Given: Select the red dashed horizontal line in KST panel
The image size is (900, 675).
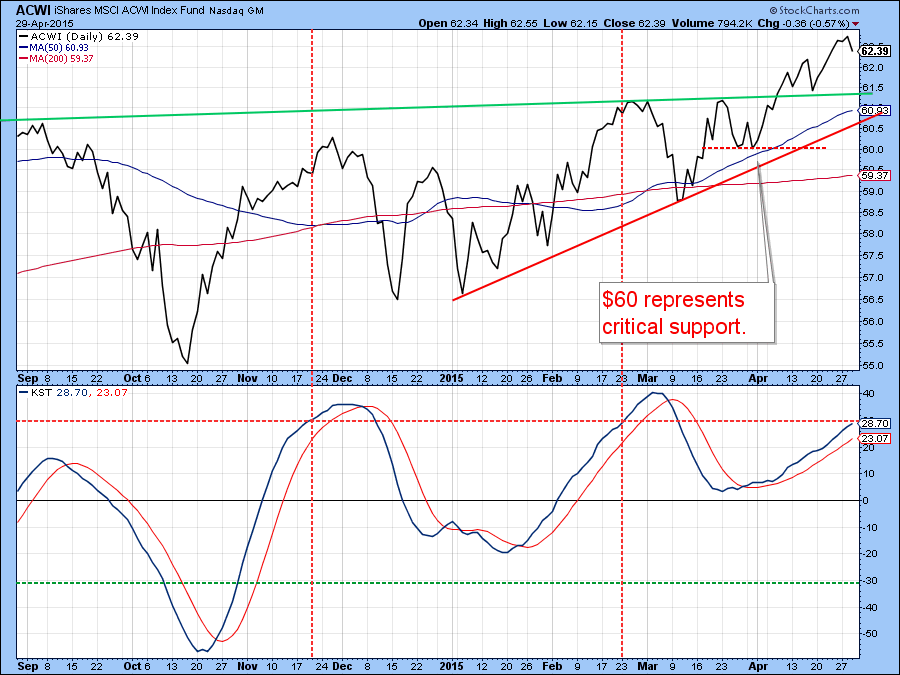Looking at the screenshot, I should click(x=438, y=421).
